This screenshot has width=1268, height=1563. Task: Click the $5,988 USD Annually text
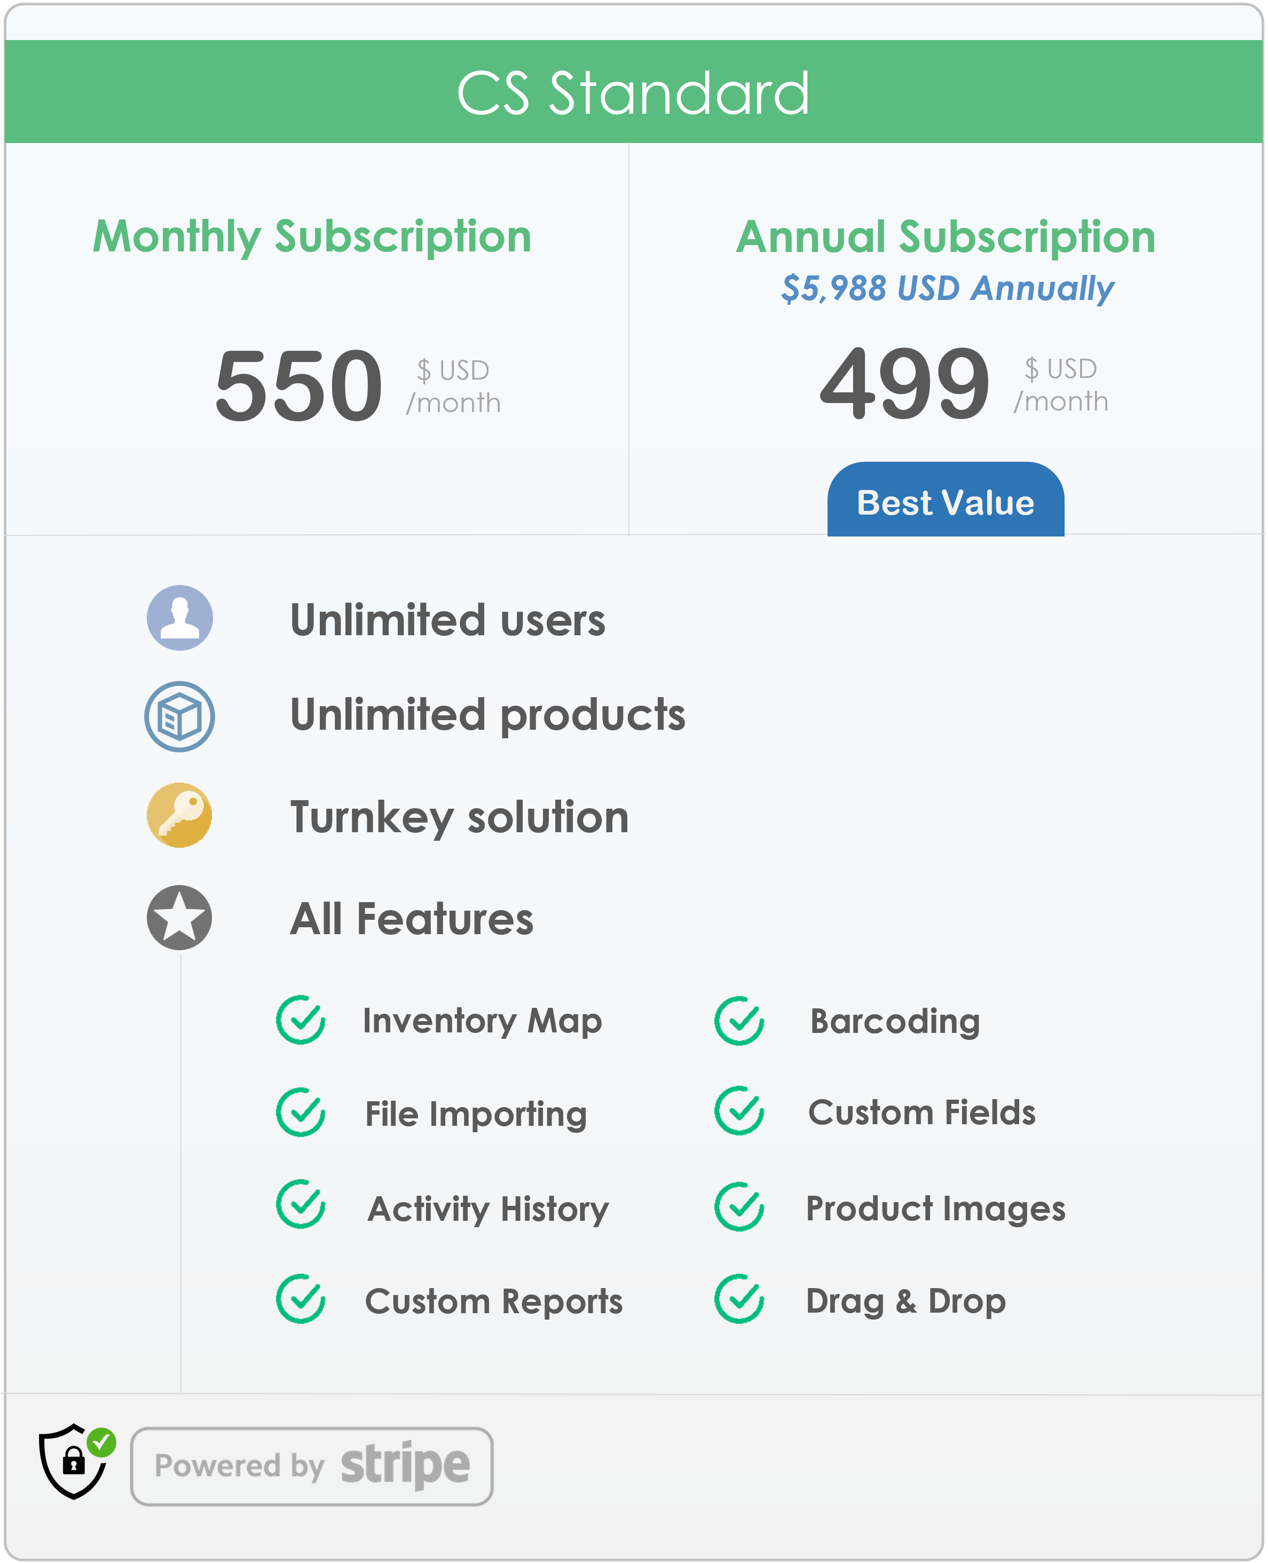click(x=946, y=289)
